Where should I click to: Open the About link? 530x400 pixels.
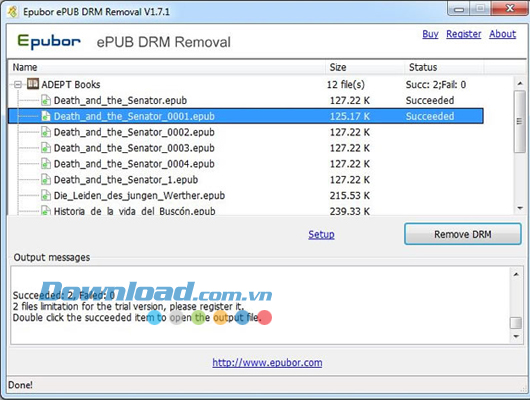point(503,34)
